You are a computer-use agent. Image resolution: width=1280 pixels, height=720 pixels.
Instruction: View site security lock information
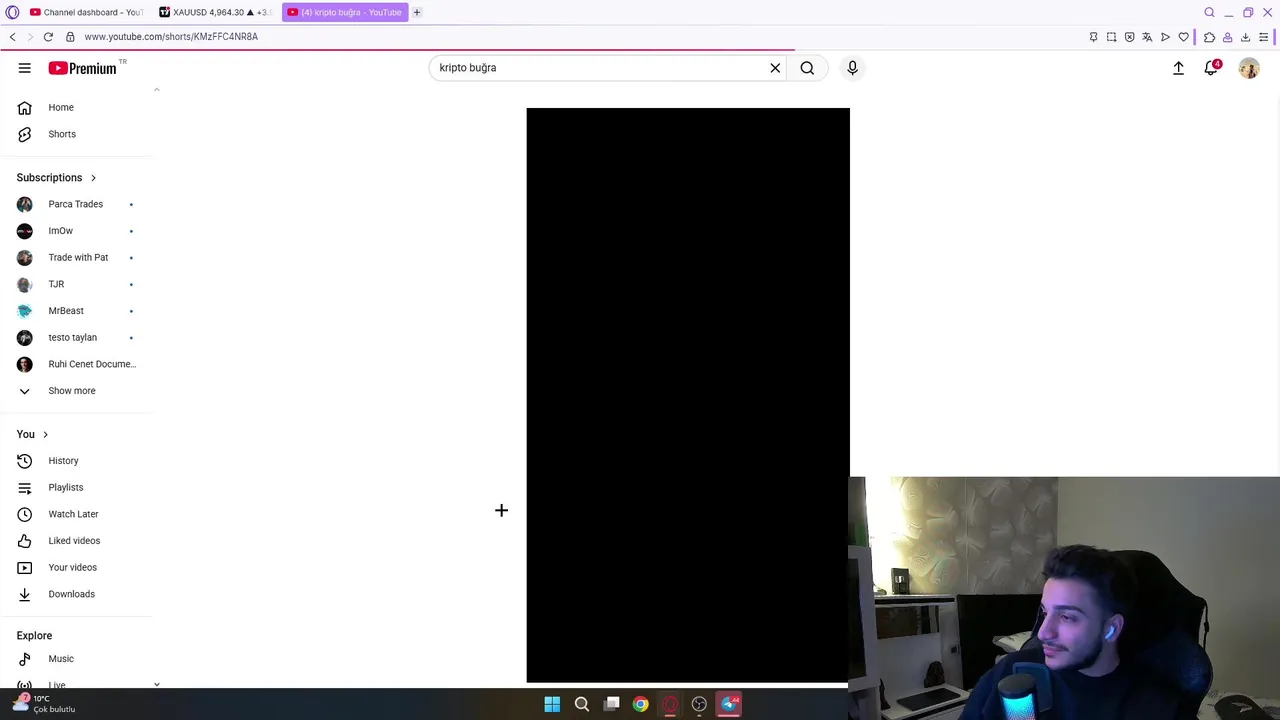(x=70, y=37)
